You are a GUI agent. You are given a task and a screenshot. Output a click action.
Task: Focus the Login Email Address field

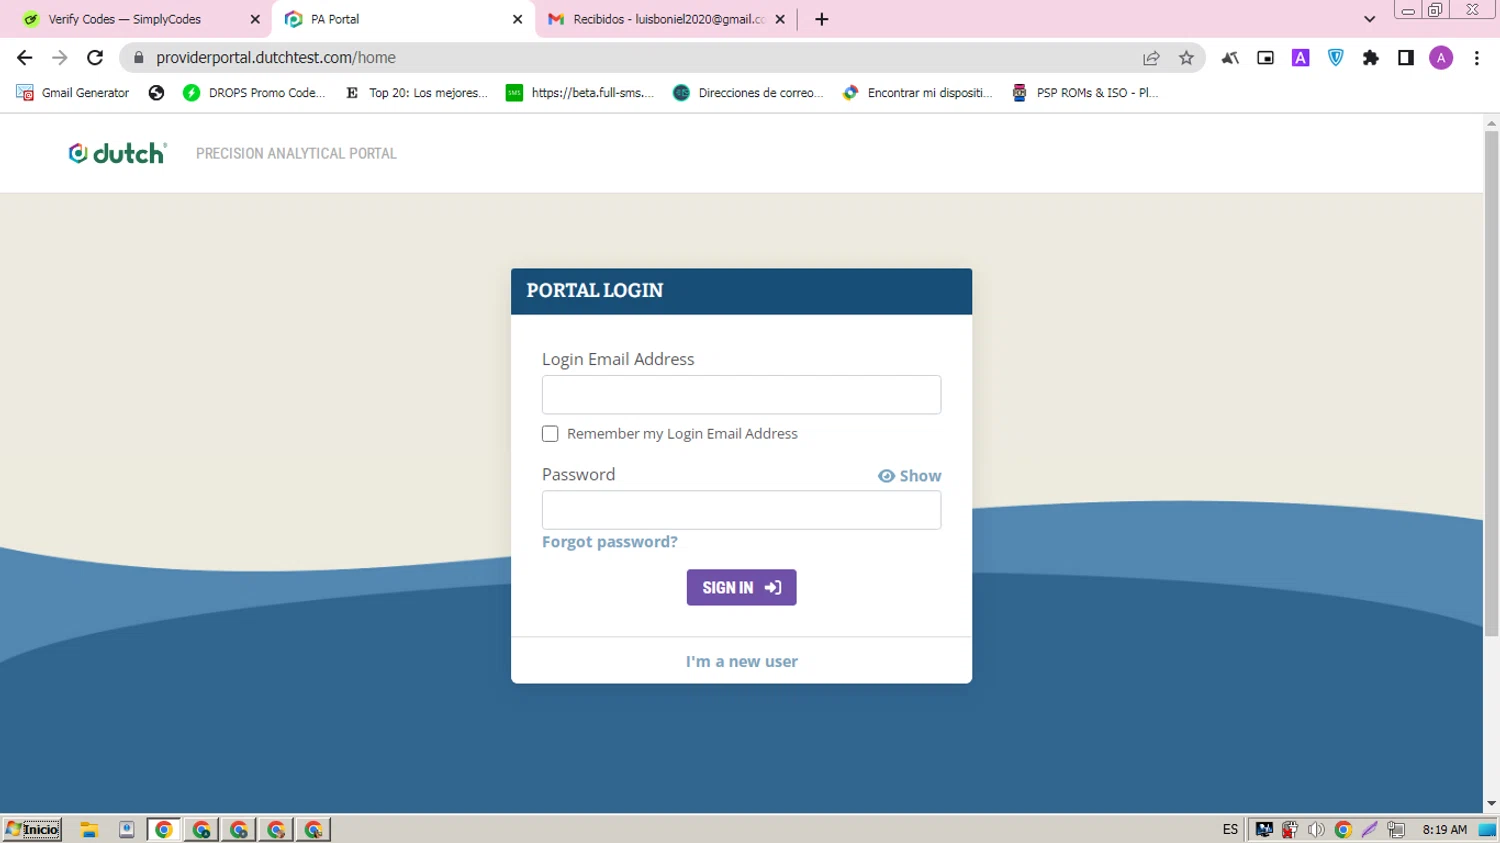741,395
